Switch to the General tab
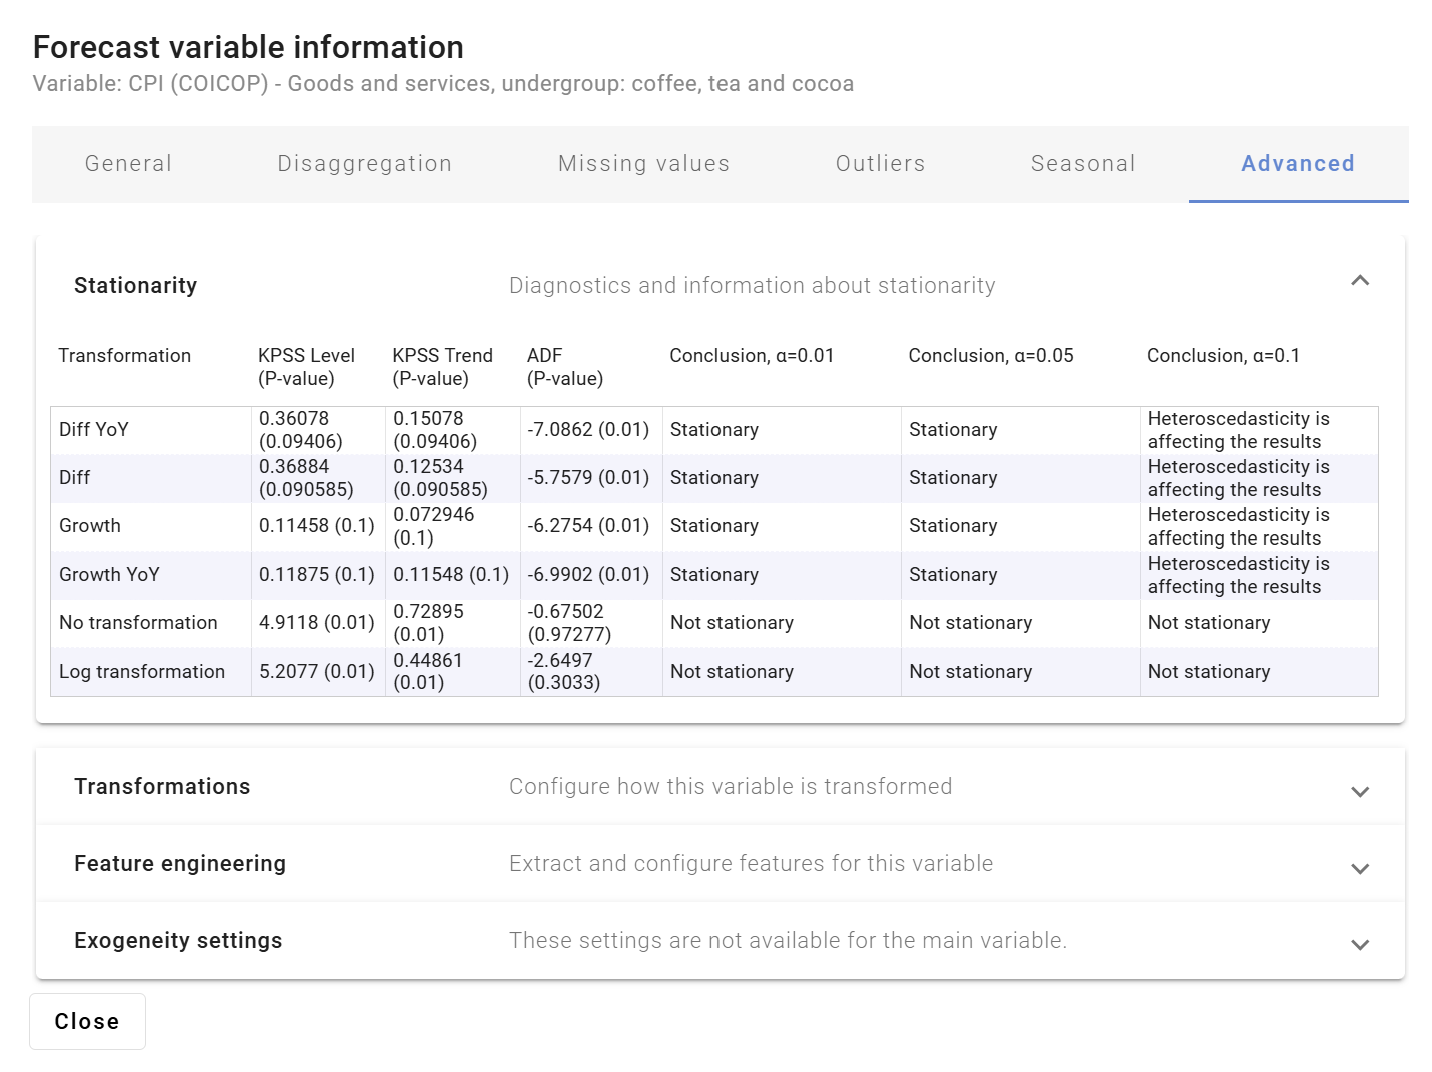 pyautogui.click(x=128, y=164)
